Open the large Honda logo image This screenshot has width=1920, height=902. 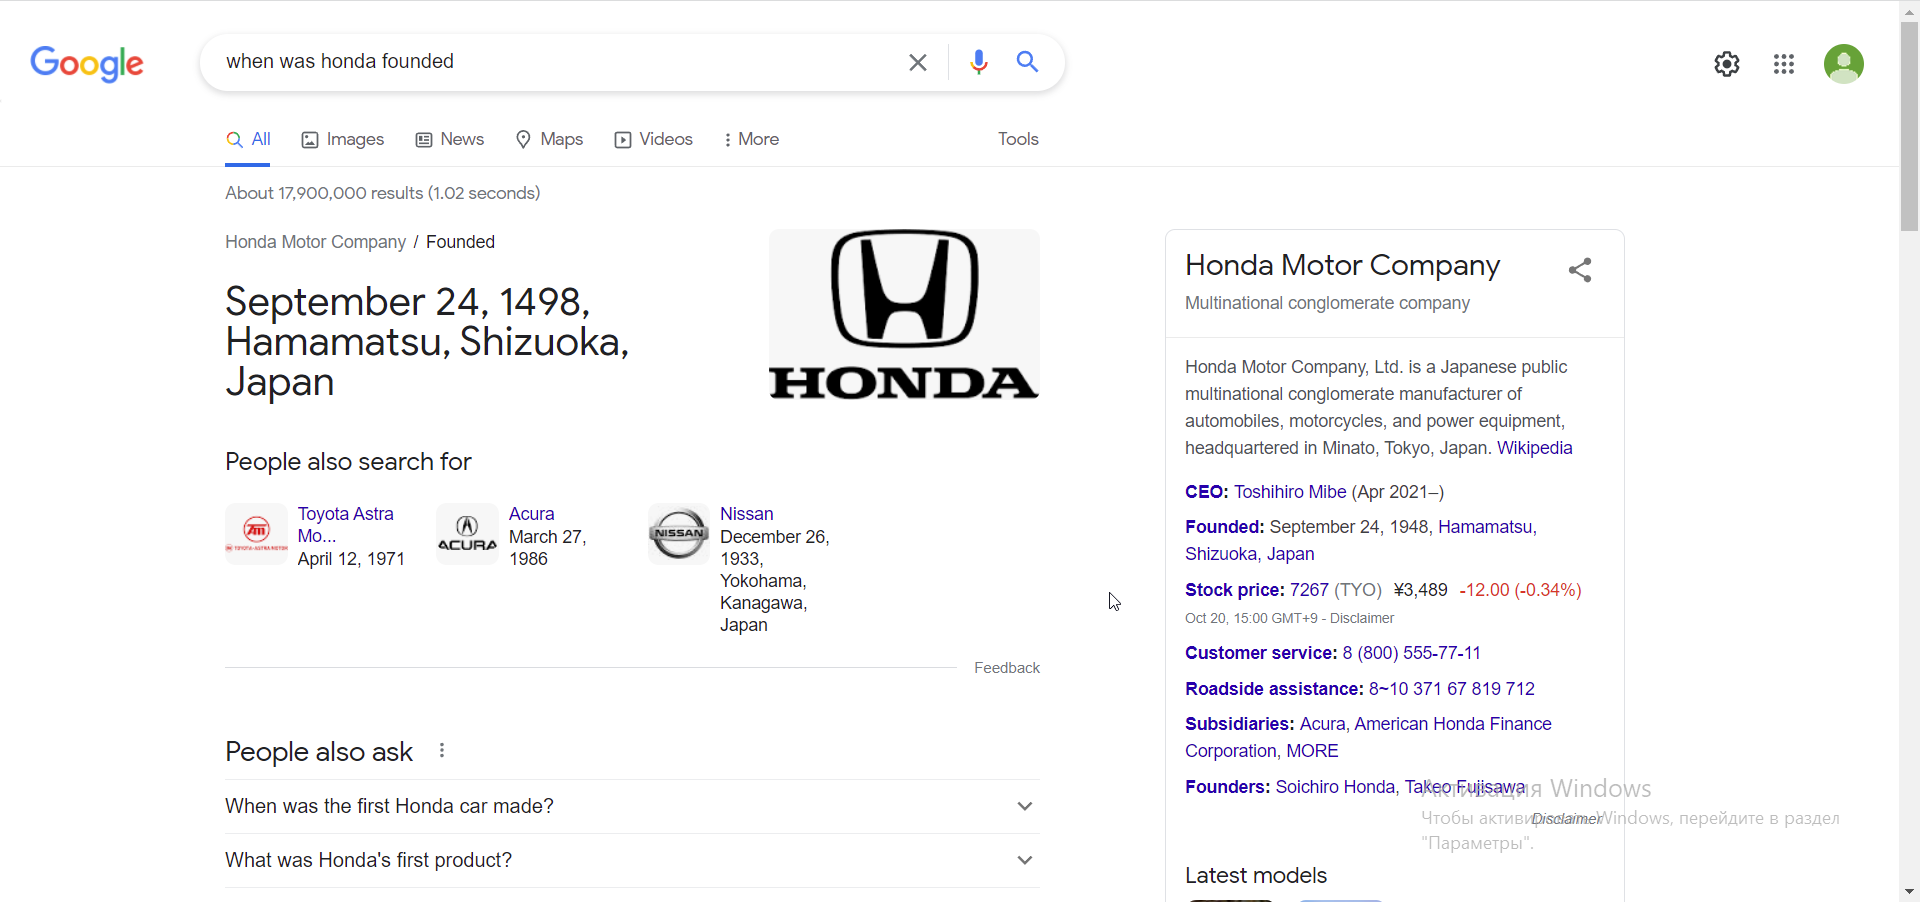tap(904, 315)
